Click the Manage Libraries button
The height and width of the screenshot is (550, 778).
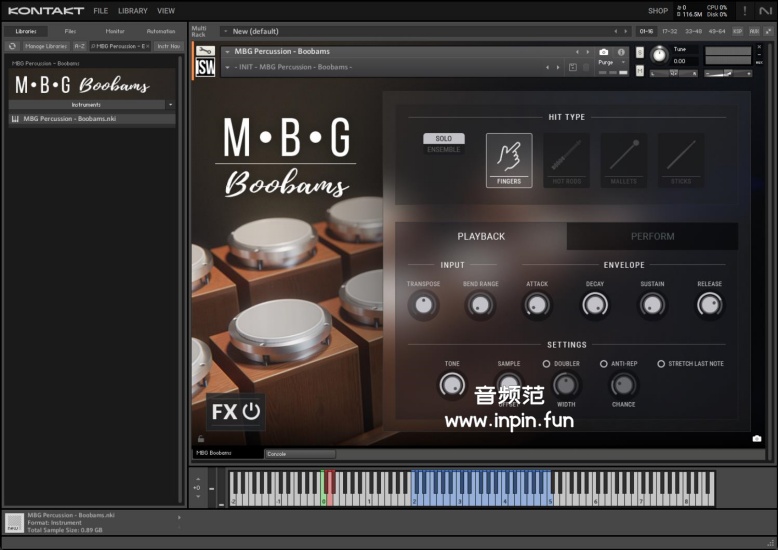[45, 46]
